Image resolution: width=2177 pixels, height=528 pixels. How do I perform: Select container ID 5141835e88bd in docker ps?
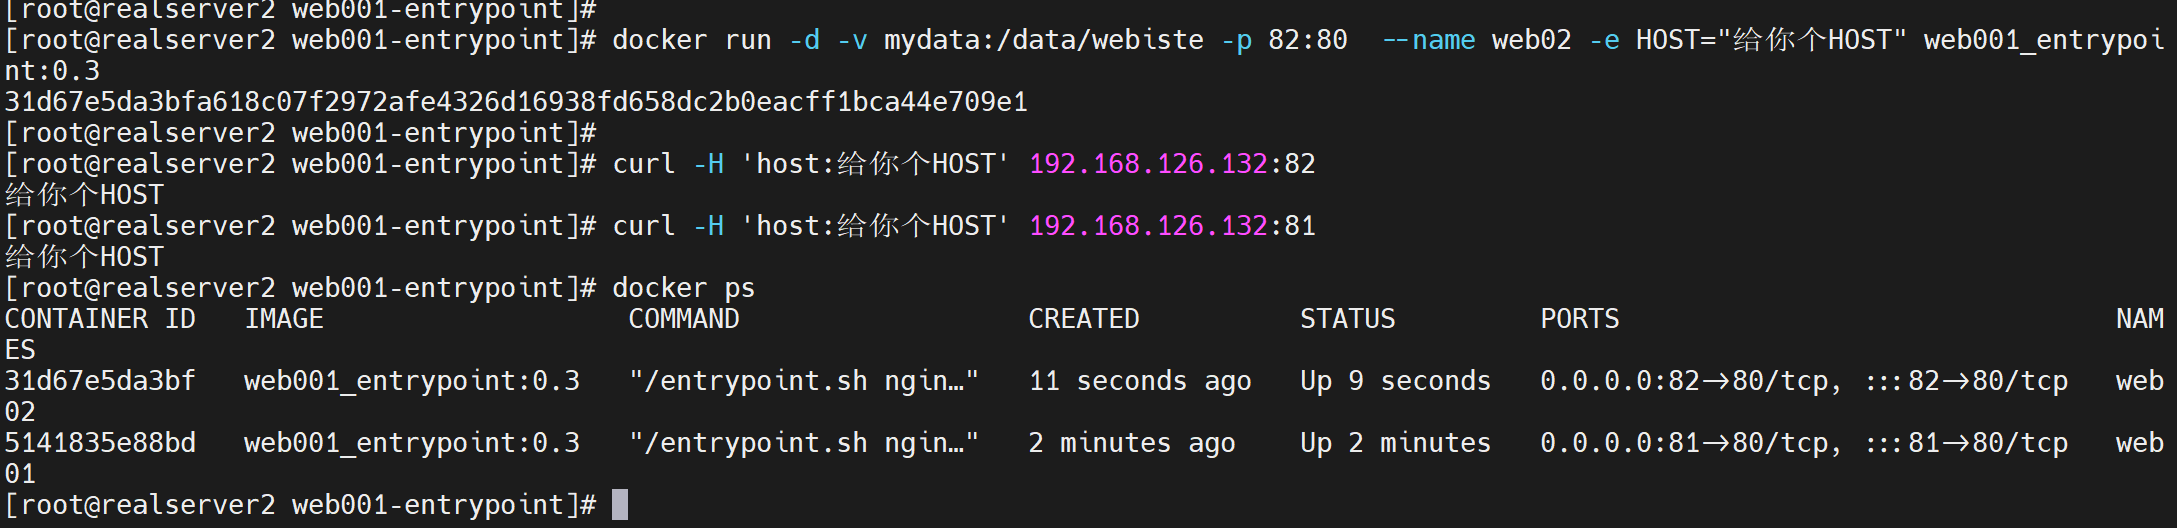pos(100,443)
